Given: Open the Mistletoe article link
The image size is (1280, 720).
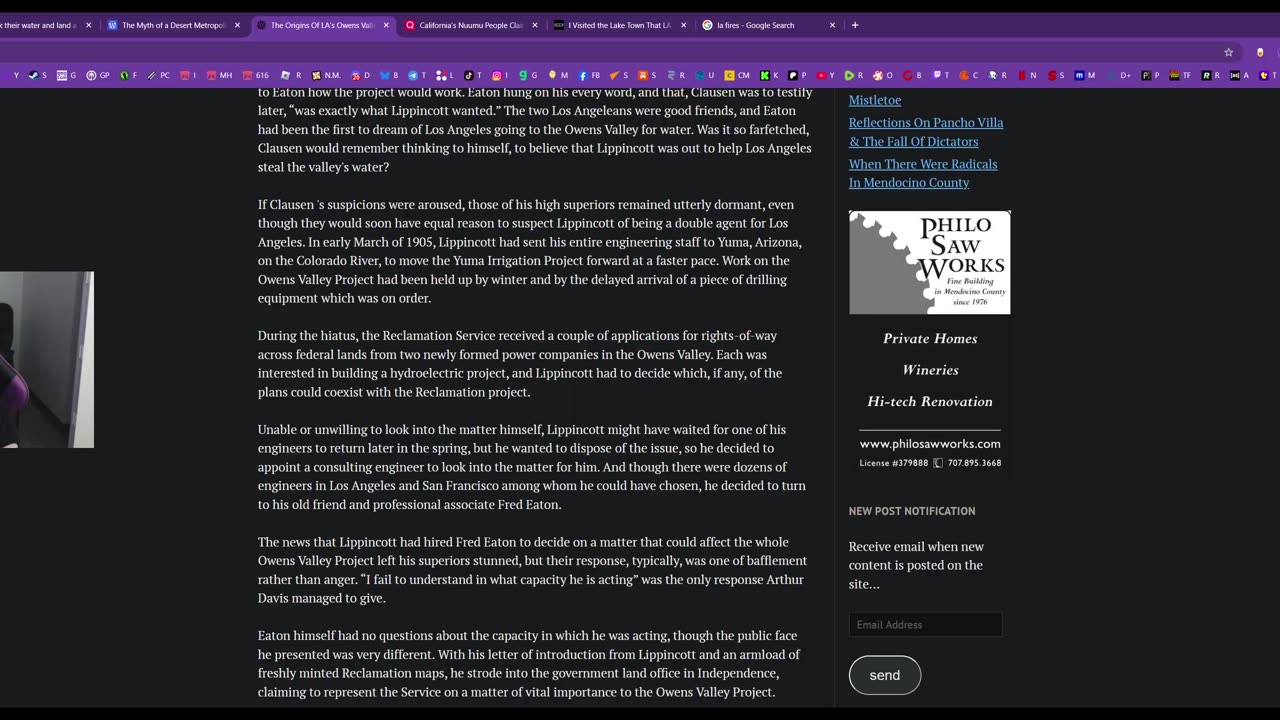Looking at the screenshot, I should (875, 100).
